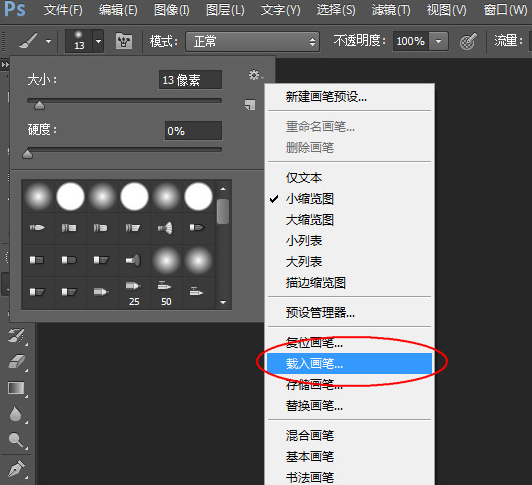Open the 滤镜(T) menu

pos(391,10)
